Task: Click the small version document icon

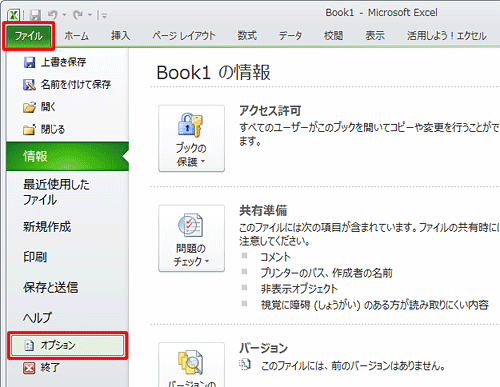Action: (x=245, y=365)
